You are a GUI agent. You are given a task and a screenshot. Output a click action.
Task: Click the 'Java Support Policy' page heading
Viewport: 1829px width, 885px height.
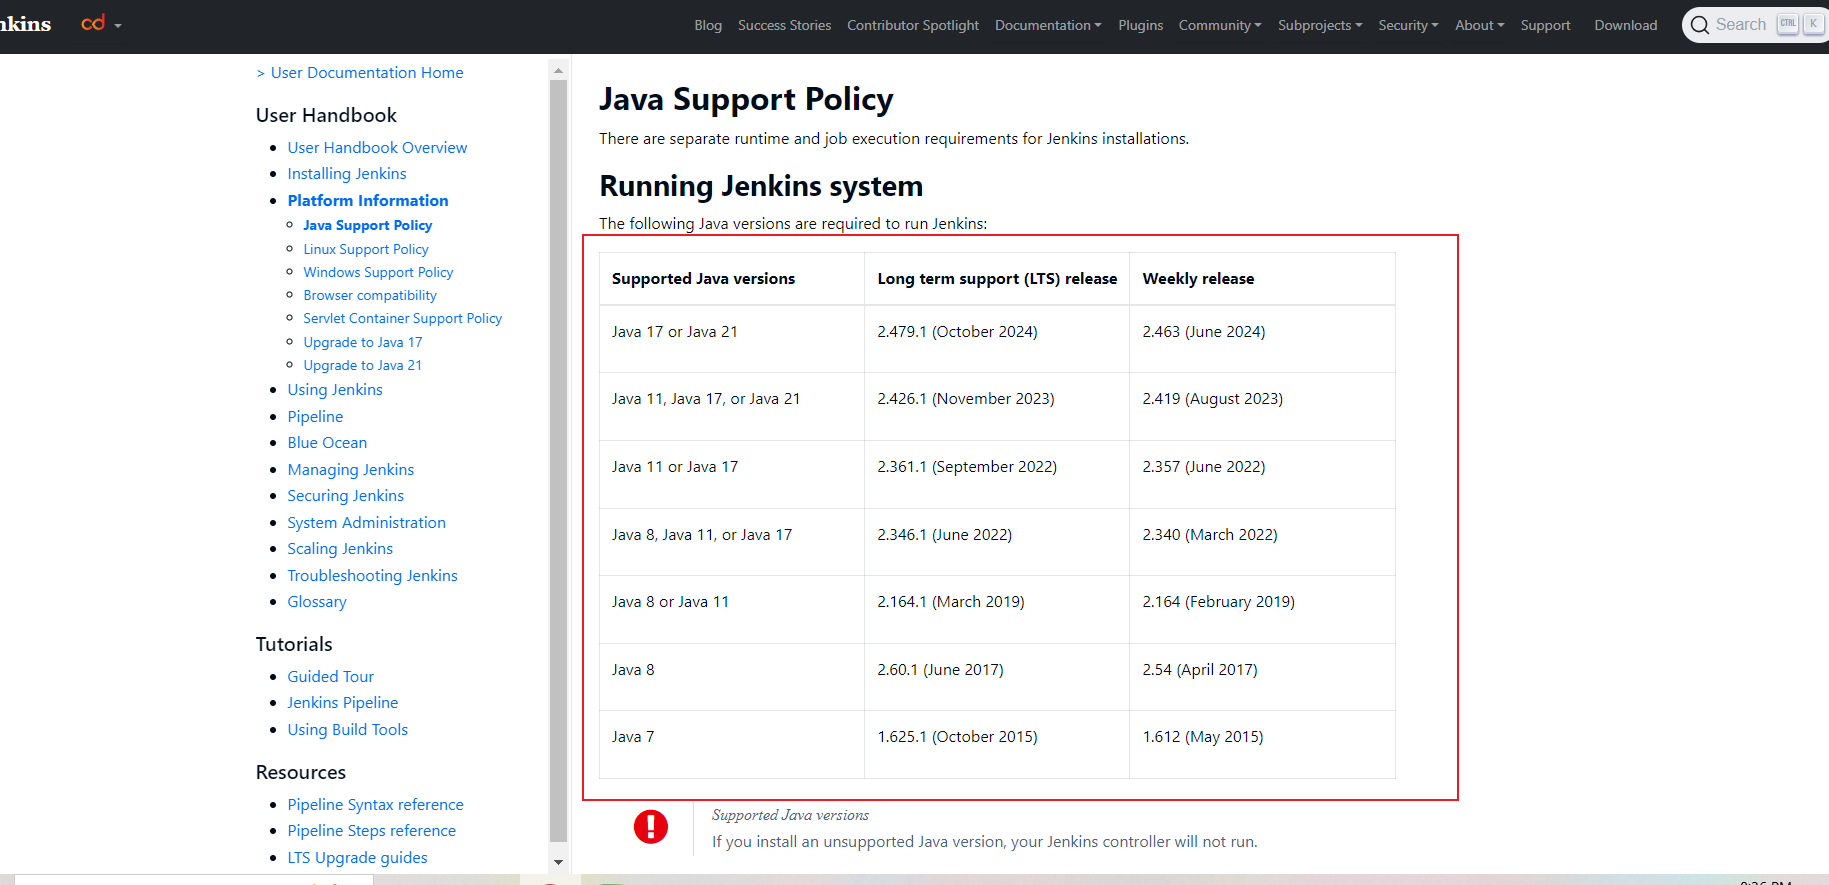pyautogui.click(x=746, y=99)
